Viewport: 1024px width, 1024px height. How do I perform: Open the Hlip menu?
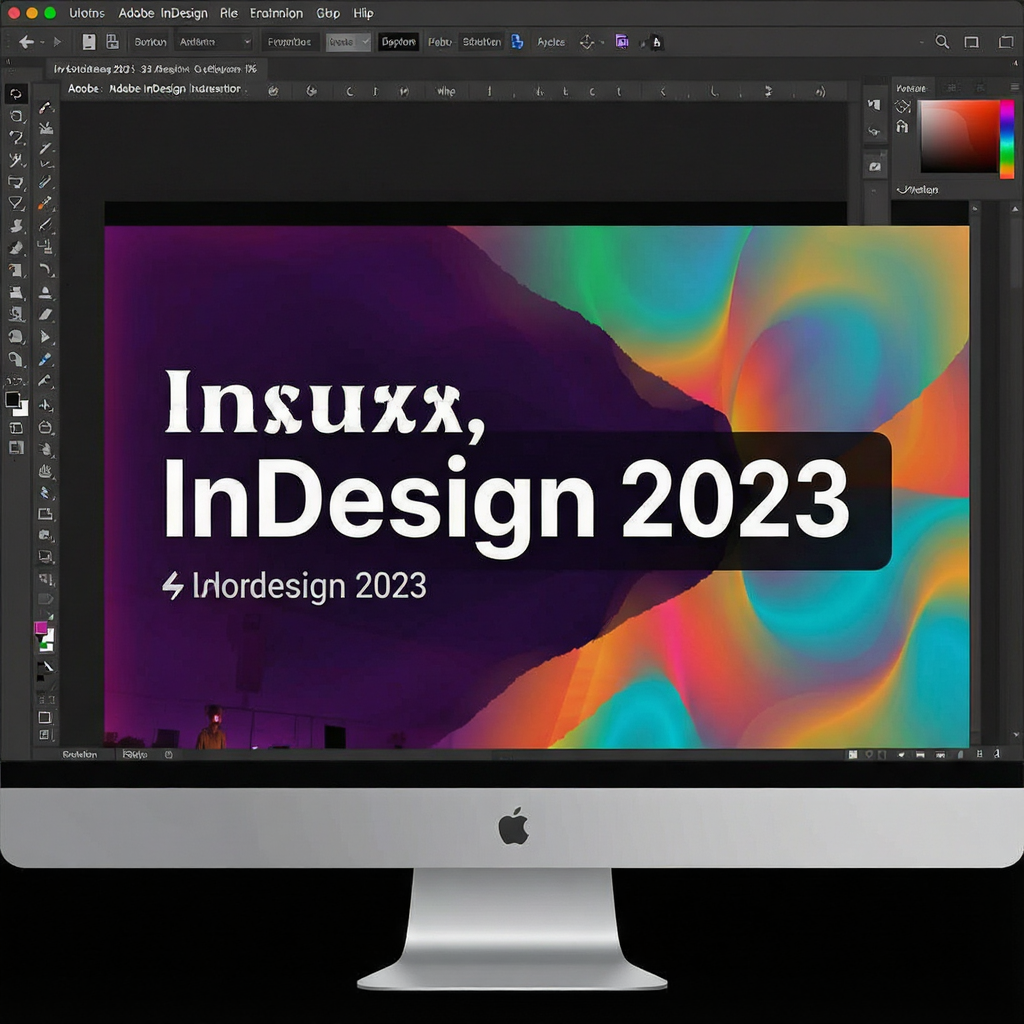pyautogui.click(x=363, y=13)
